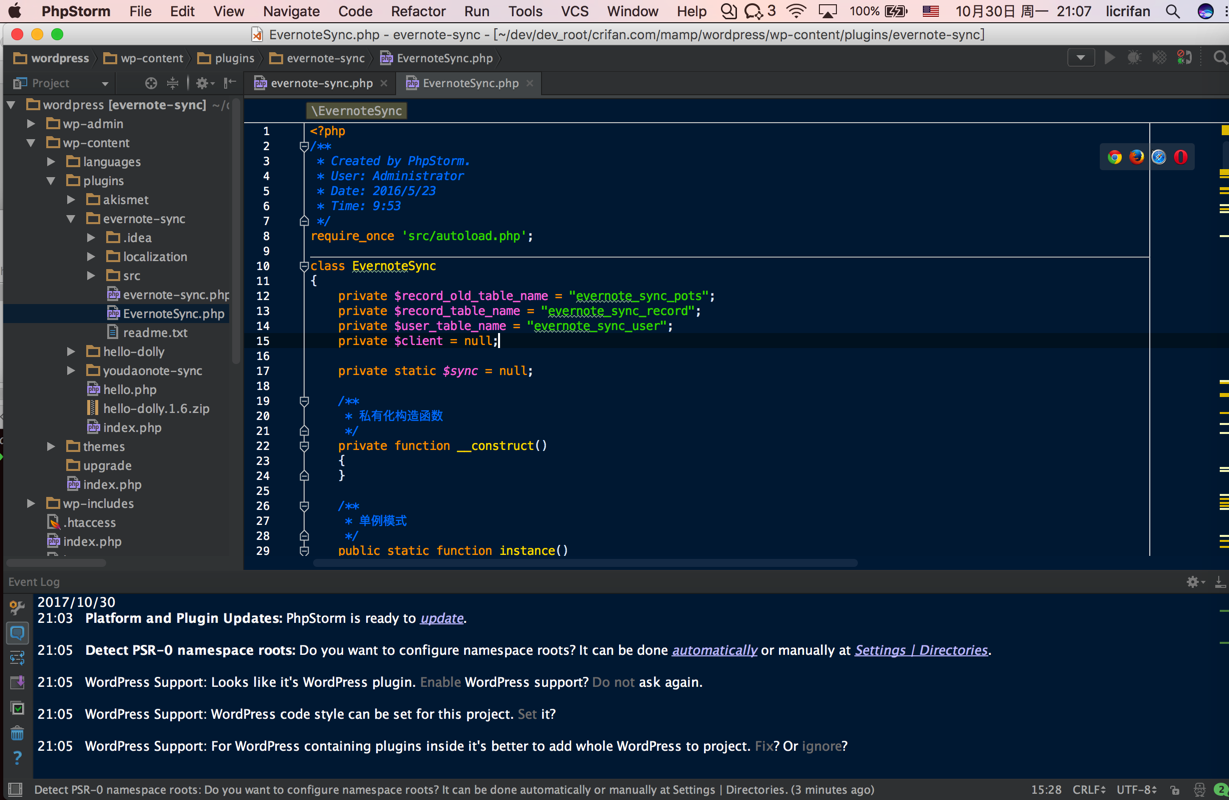Select readme.txt in the project tree
This screenshot has width=1229, height=801.
[155, 332]
